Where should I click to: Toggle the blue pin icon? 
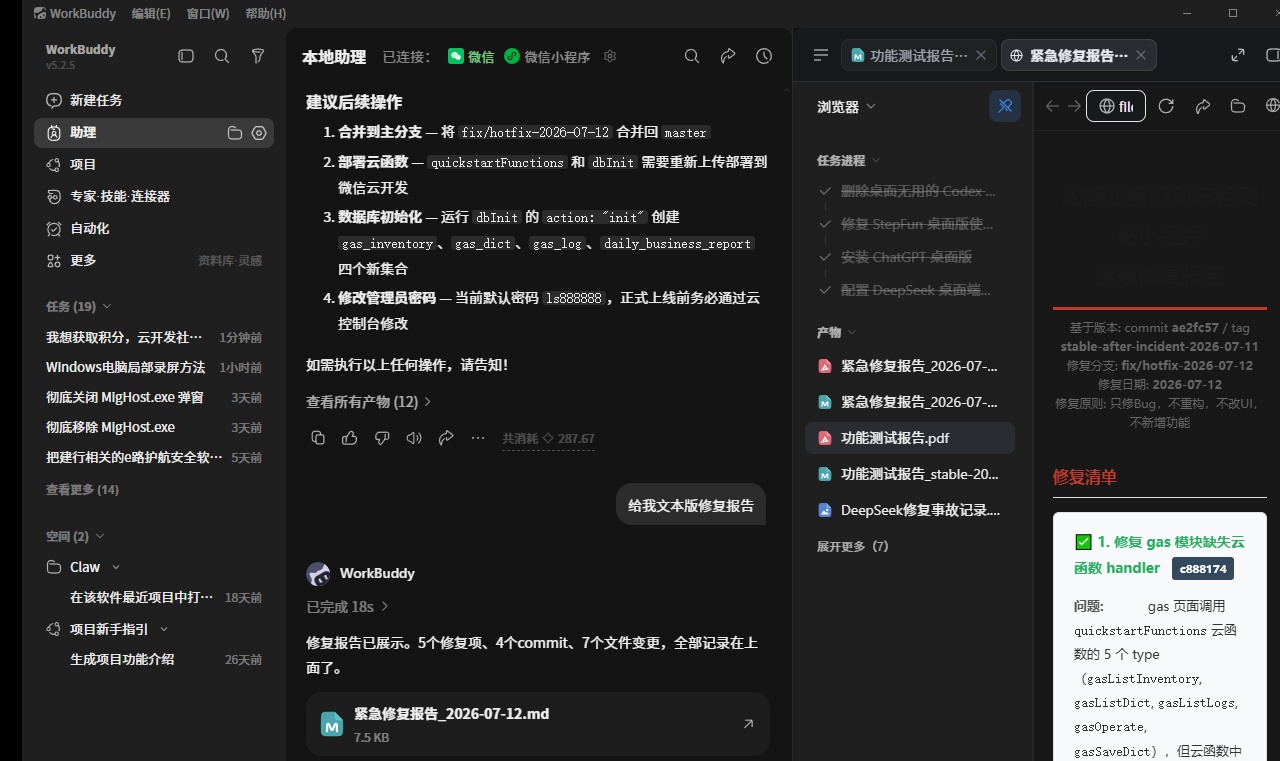1005,106
